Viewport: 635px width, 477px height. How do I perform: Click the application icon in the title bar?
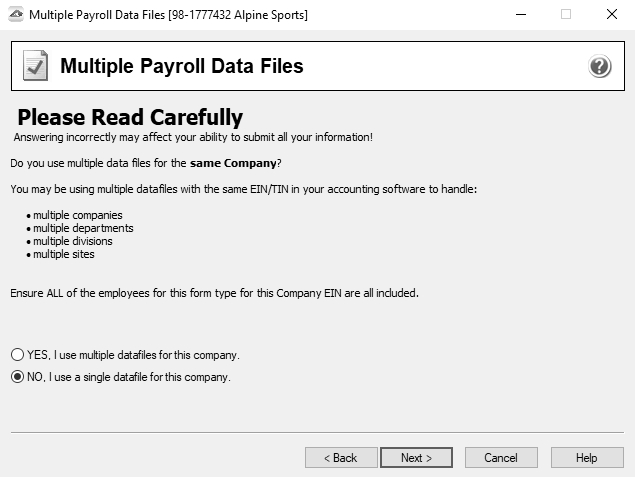(16, 15)
